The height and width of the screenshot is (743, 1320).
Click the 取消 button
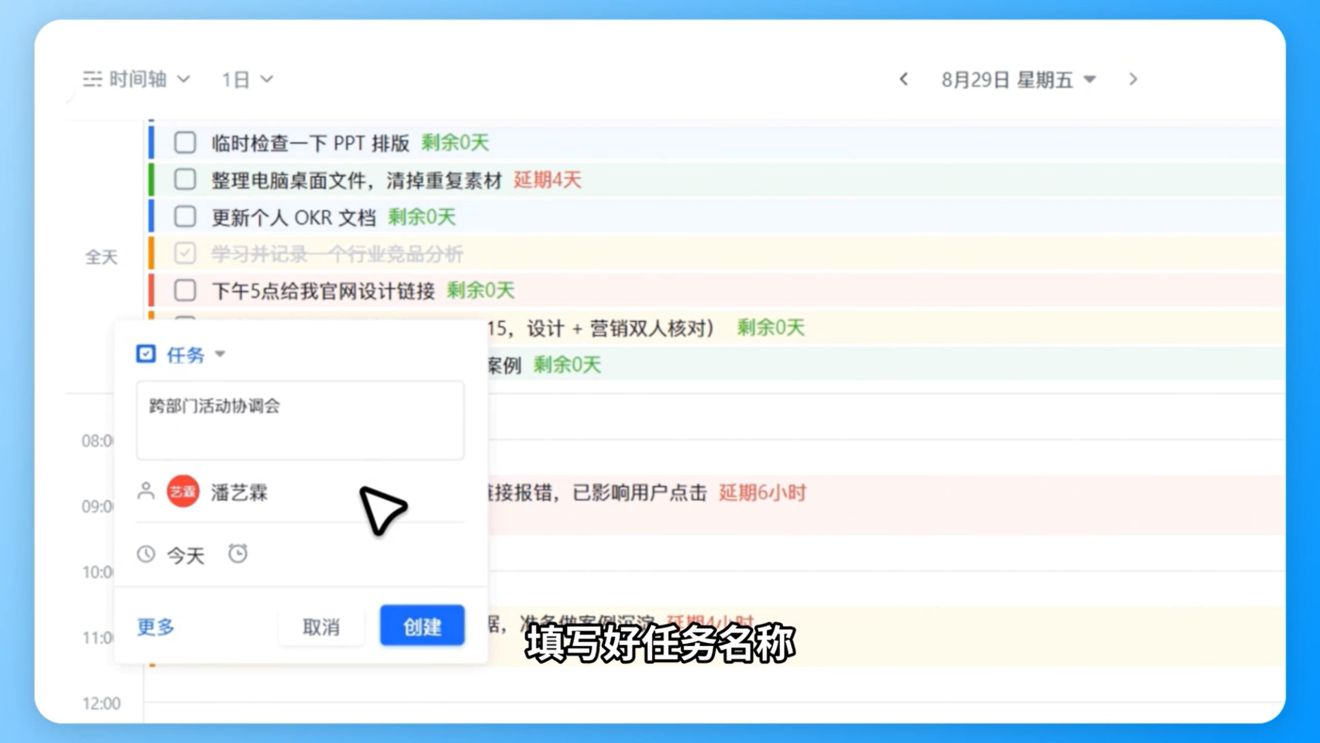(x=321, y=626)
